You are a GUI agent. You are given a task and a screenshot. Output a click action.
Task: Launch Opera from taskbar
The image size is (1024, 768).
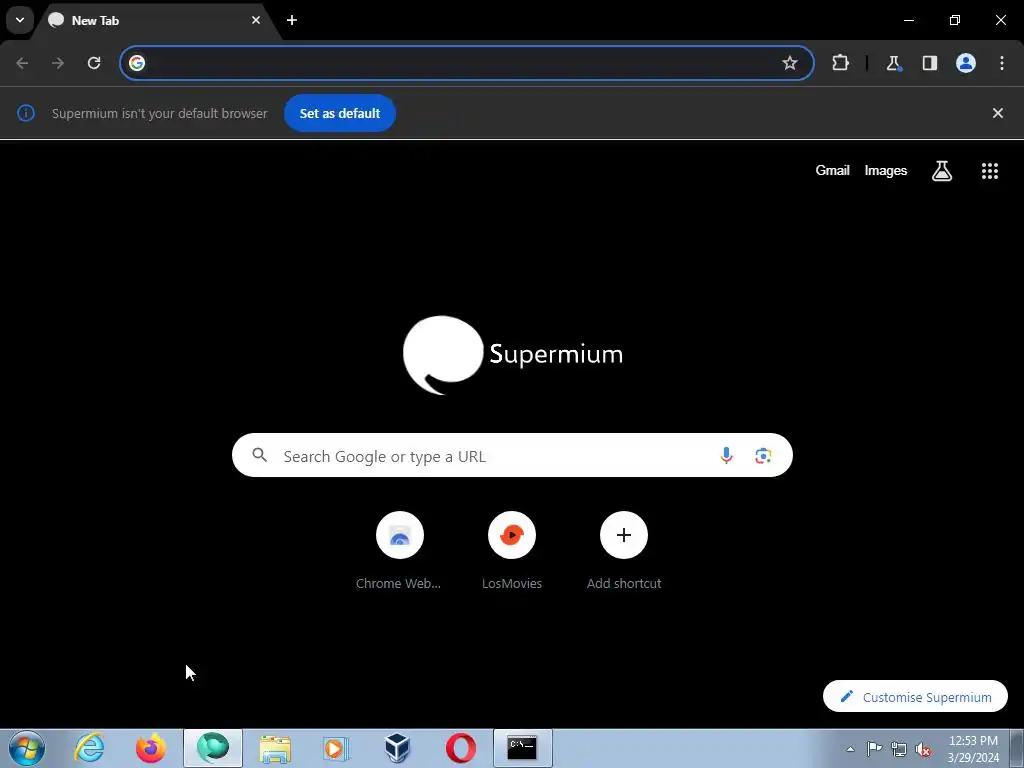pos(460,748)
